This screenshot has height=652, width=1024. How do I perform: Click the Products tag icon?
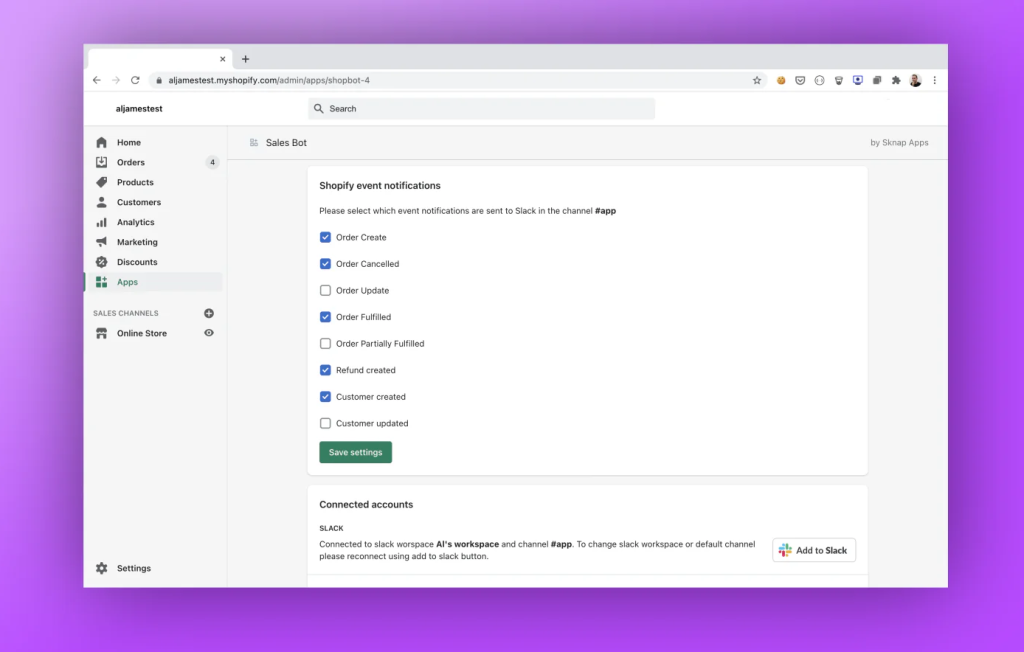(101, 182)
